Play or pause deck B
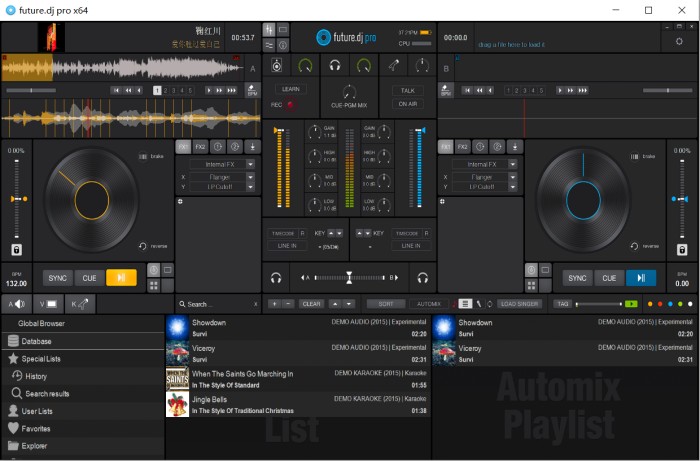This screenshot has height=461, width=700. [x=641, y=278]
